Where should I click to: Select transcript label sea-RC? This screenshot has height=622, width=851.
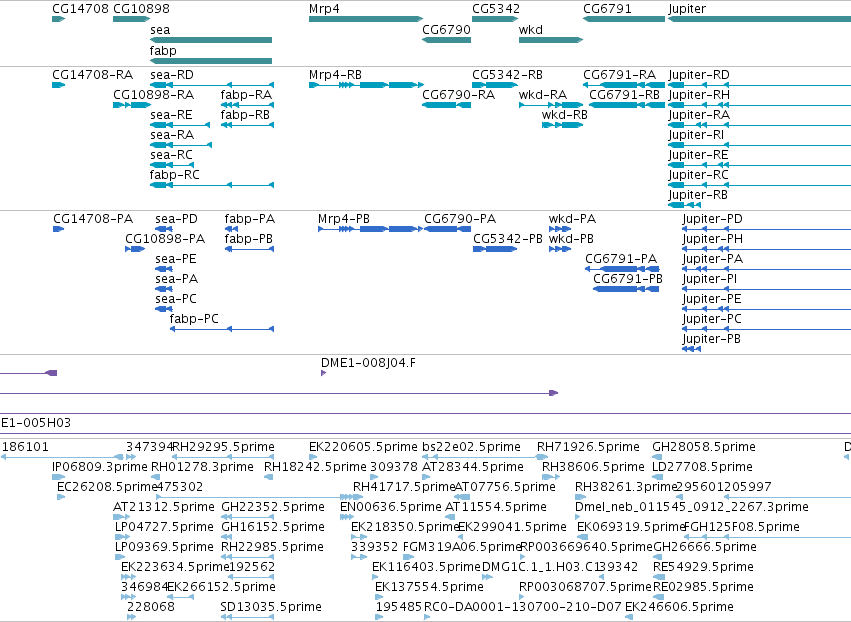(171, 155)
